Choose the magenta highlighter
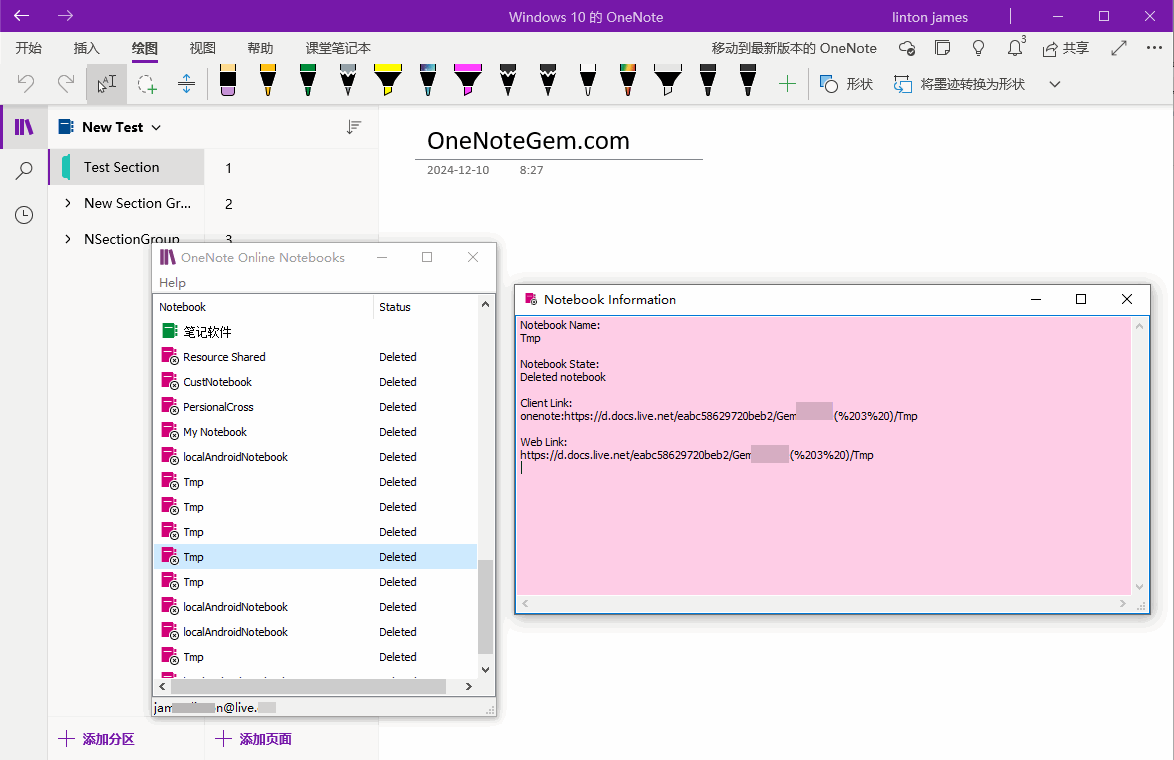The image size is (1174, 760). (468, 80)
